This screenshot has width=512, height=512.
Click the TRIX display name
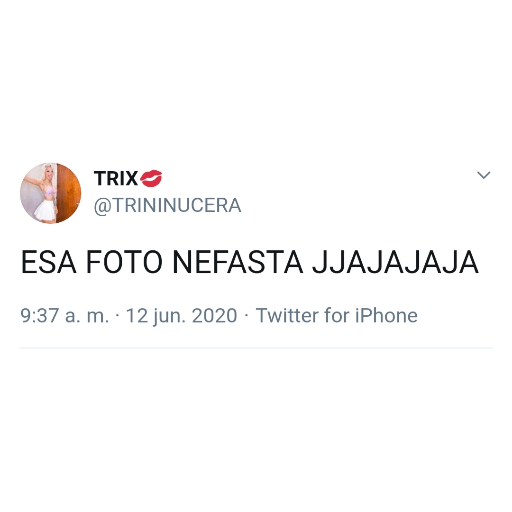(116, 178)
